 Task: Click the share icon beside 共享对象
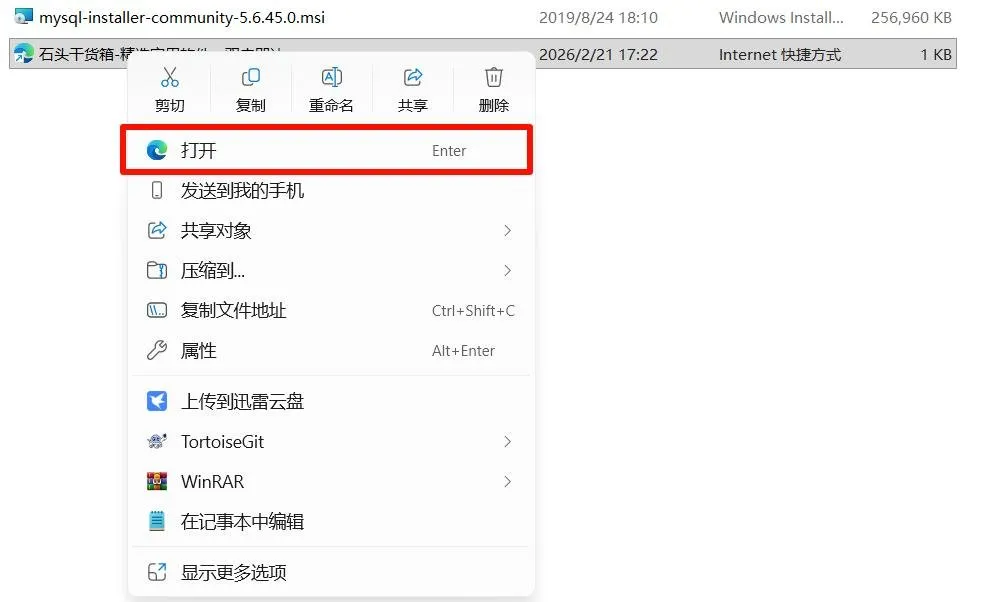pyautogui.click(x=157, y=230)
